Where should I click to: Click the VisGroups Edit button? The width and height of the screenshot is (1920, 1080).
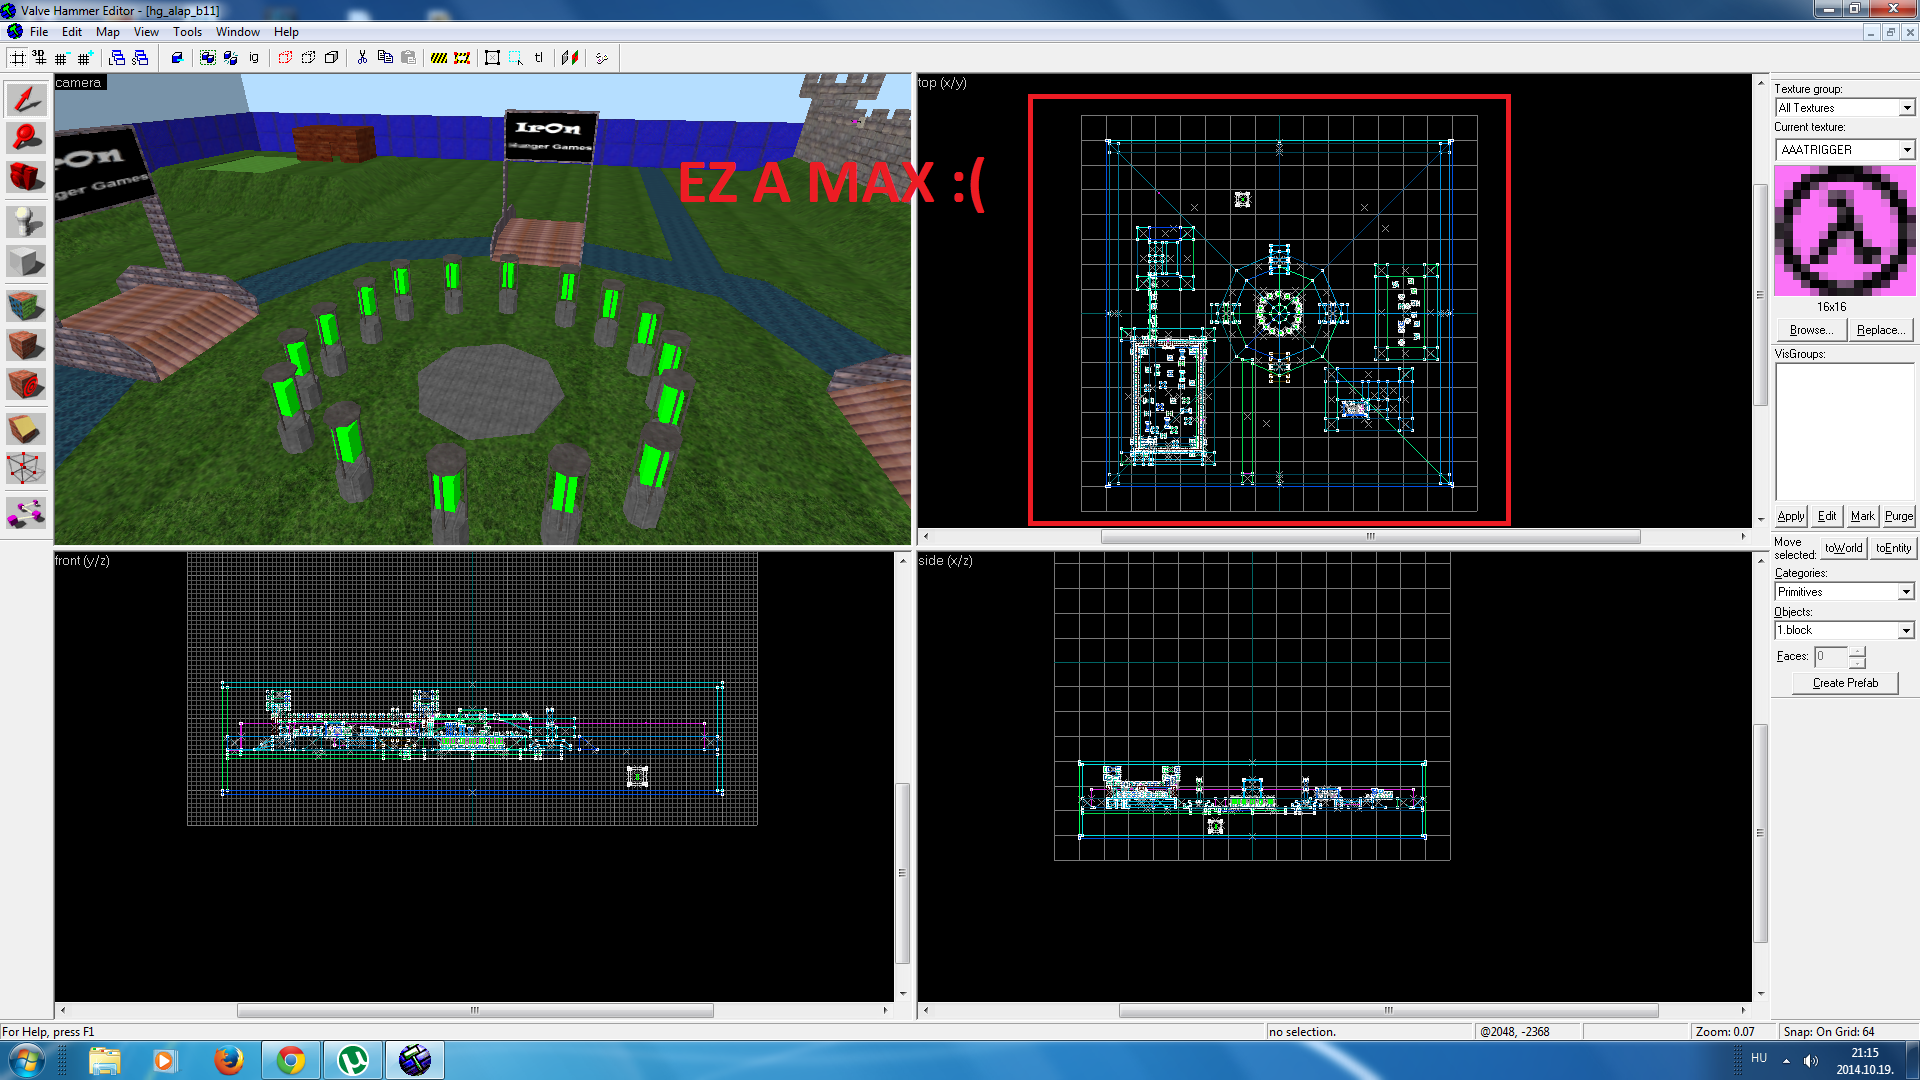(1827, 516)
